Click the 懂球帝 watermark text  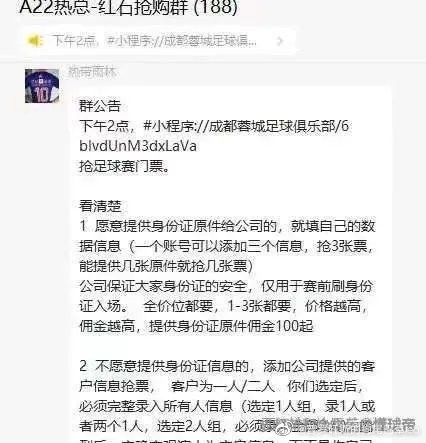click(x=396, y=424)
